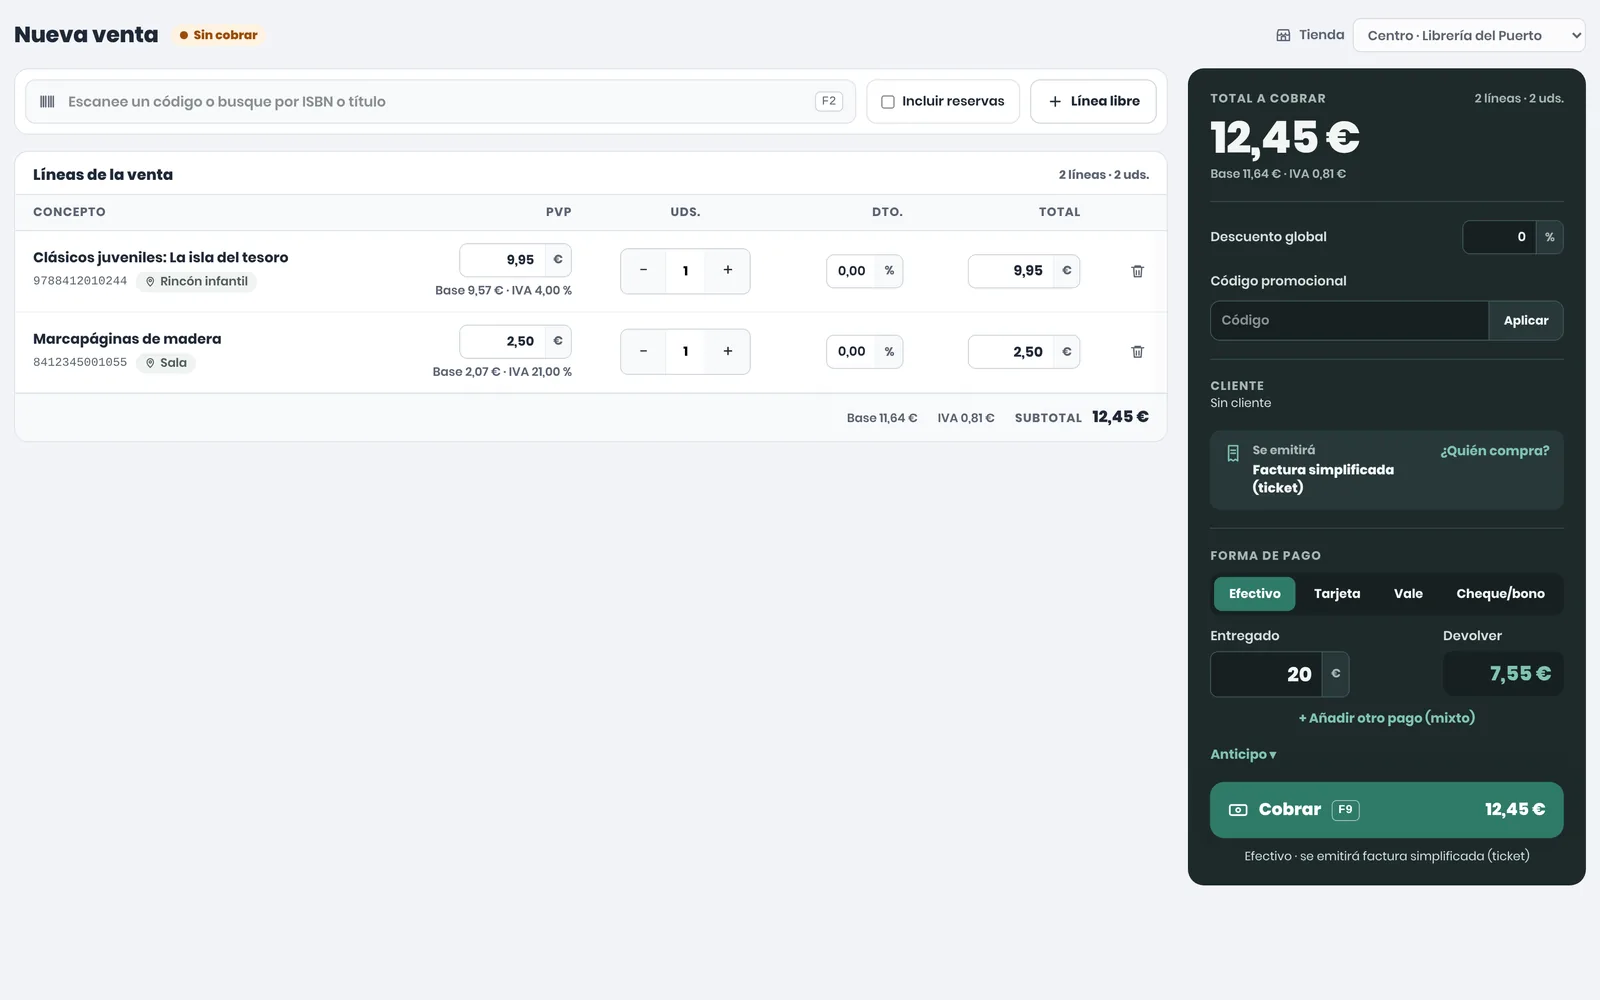
Task: Click the Cobrar button
Action: point(1386,810)
